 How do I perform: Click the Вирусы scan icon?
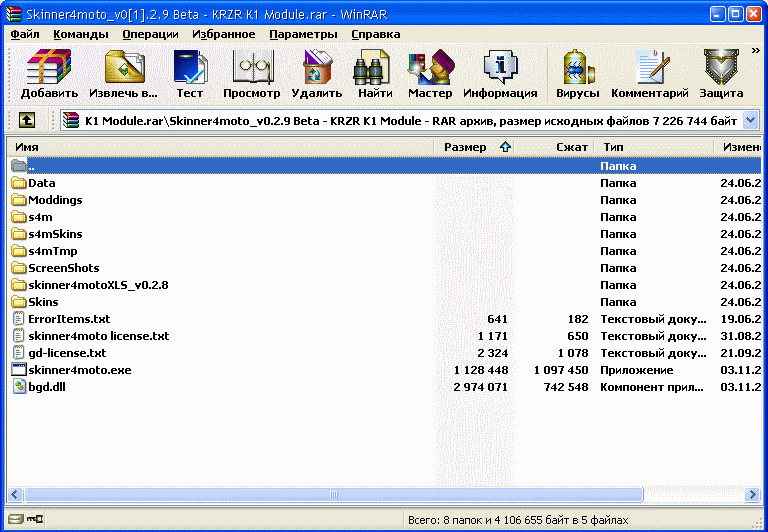click(578, 67)
